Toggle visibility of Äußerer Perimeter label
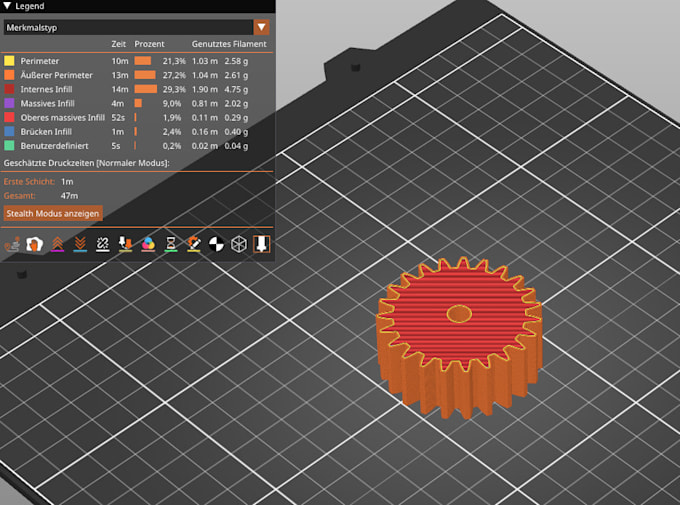 click(x=56, y=75)
